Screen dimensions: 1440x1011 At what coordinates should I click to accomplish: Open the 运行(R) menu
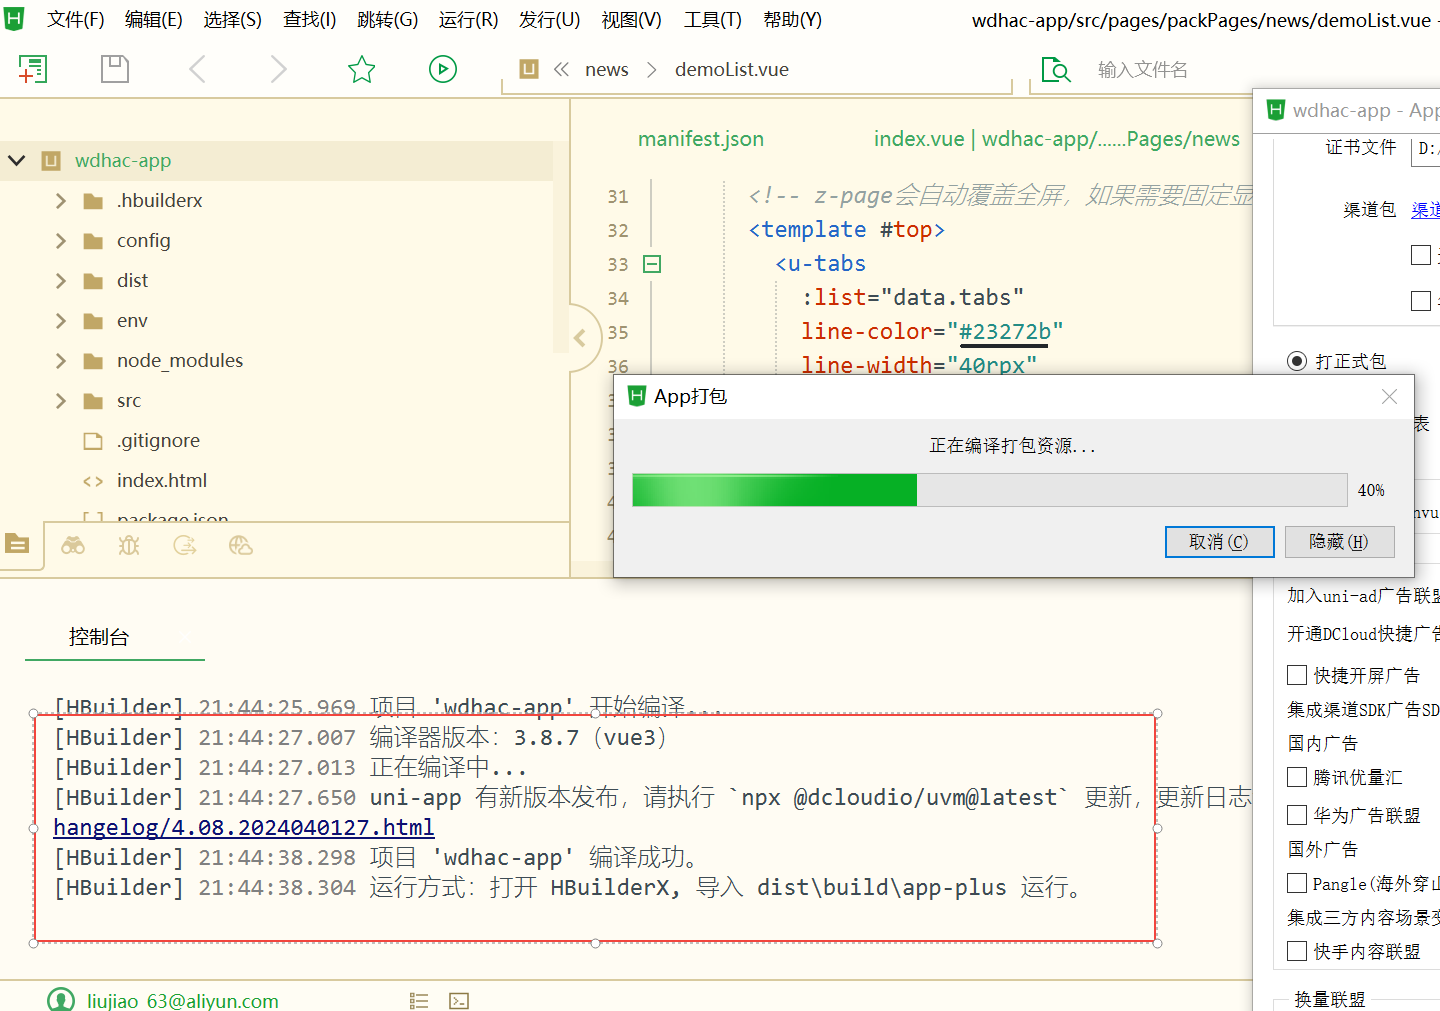(468, 20)
